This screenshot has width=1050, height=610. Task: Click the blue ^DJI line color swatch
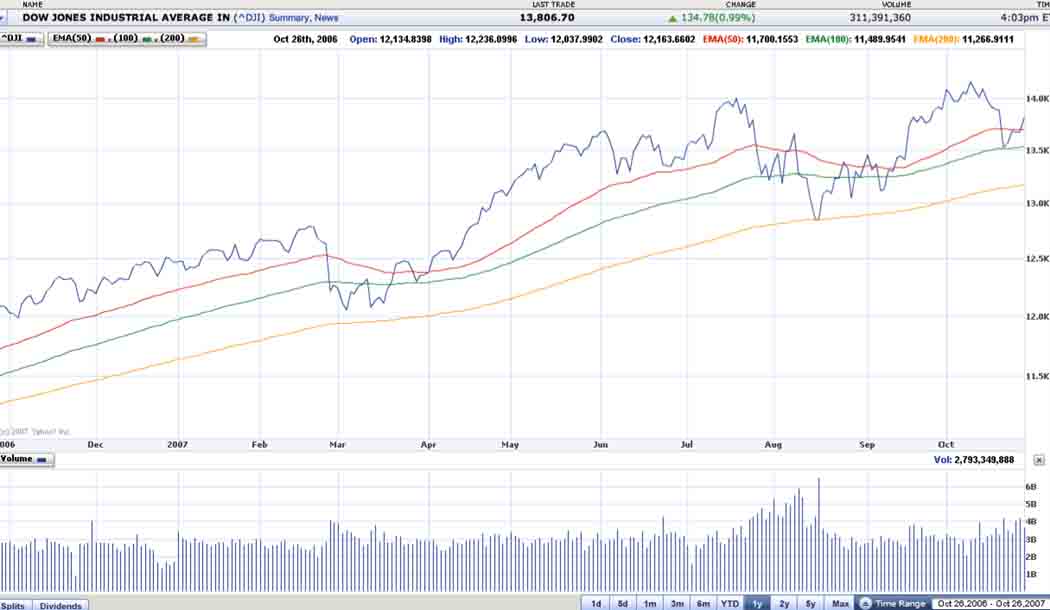[33, 39]
